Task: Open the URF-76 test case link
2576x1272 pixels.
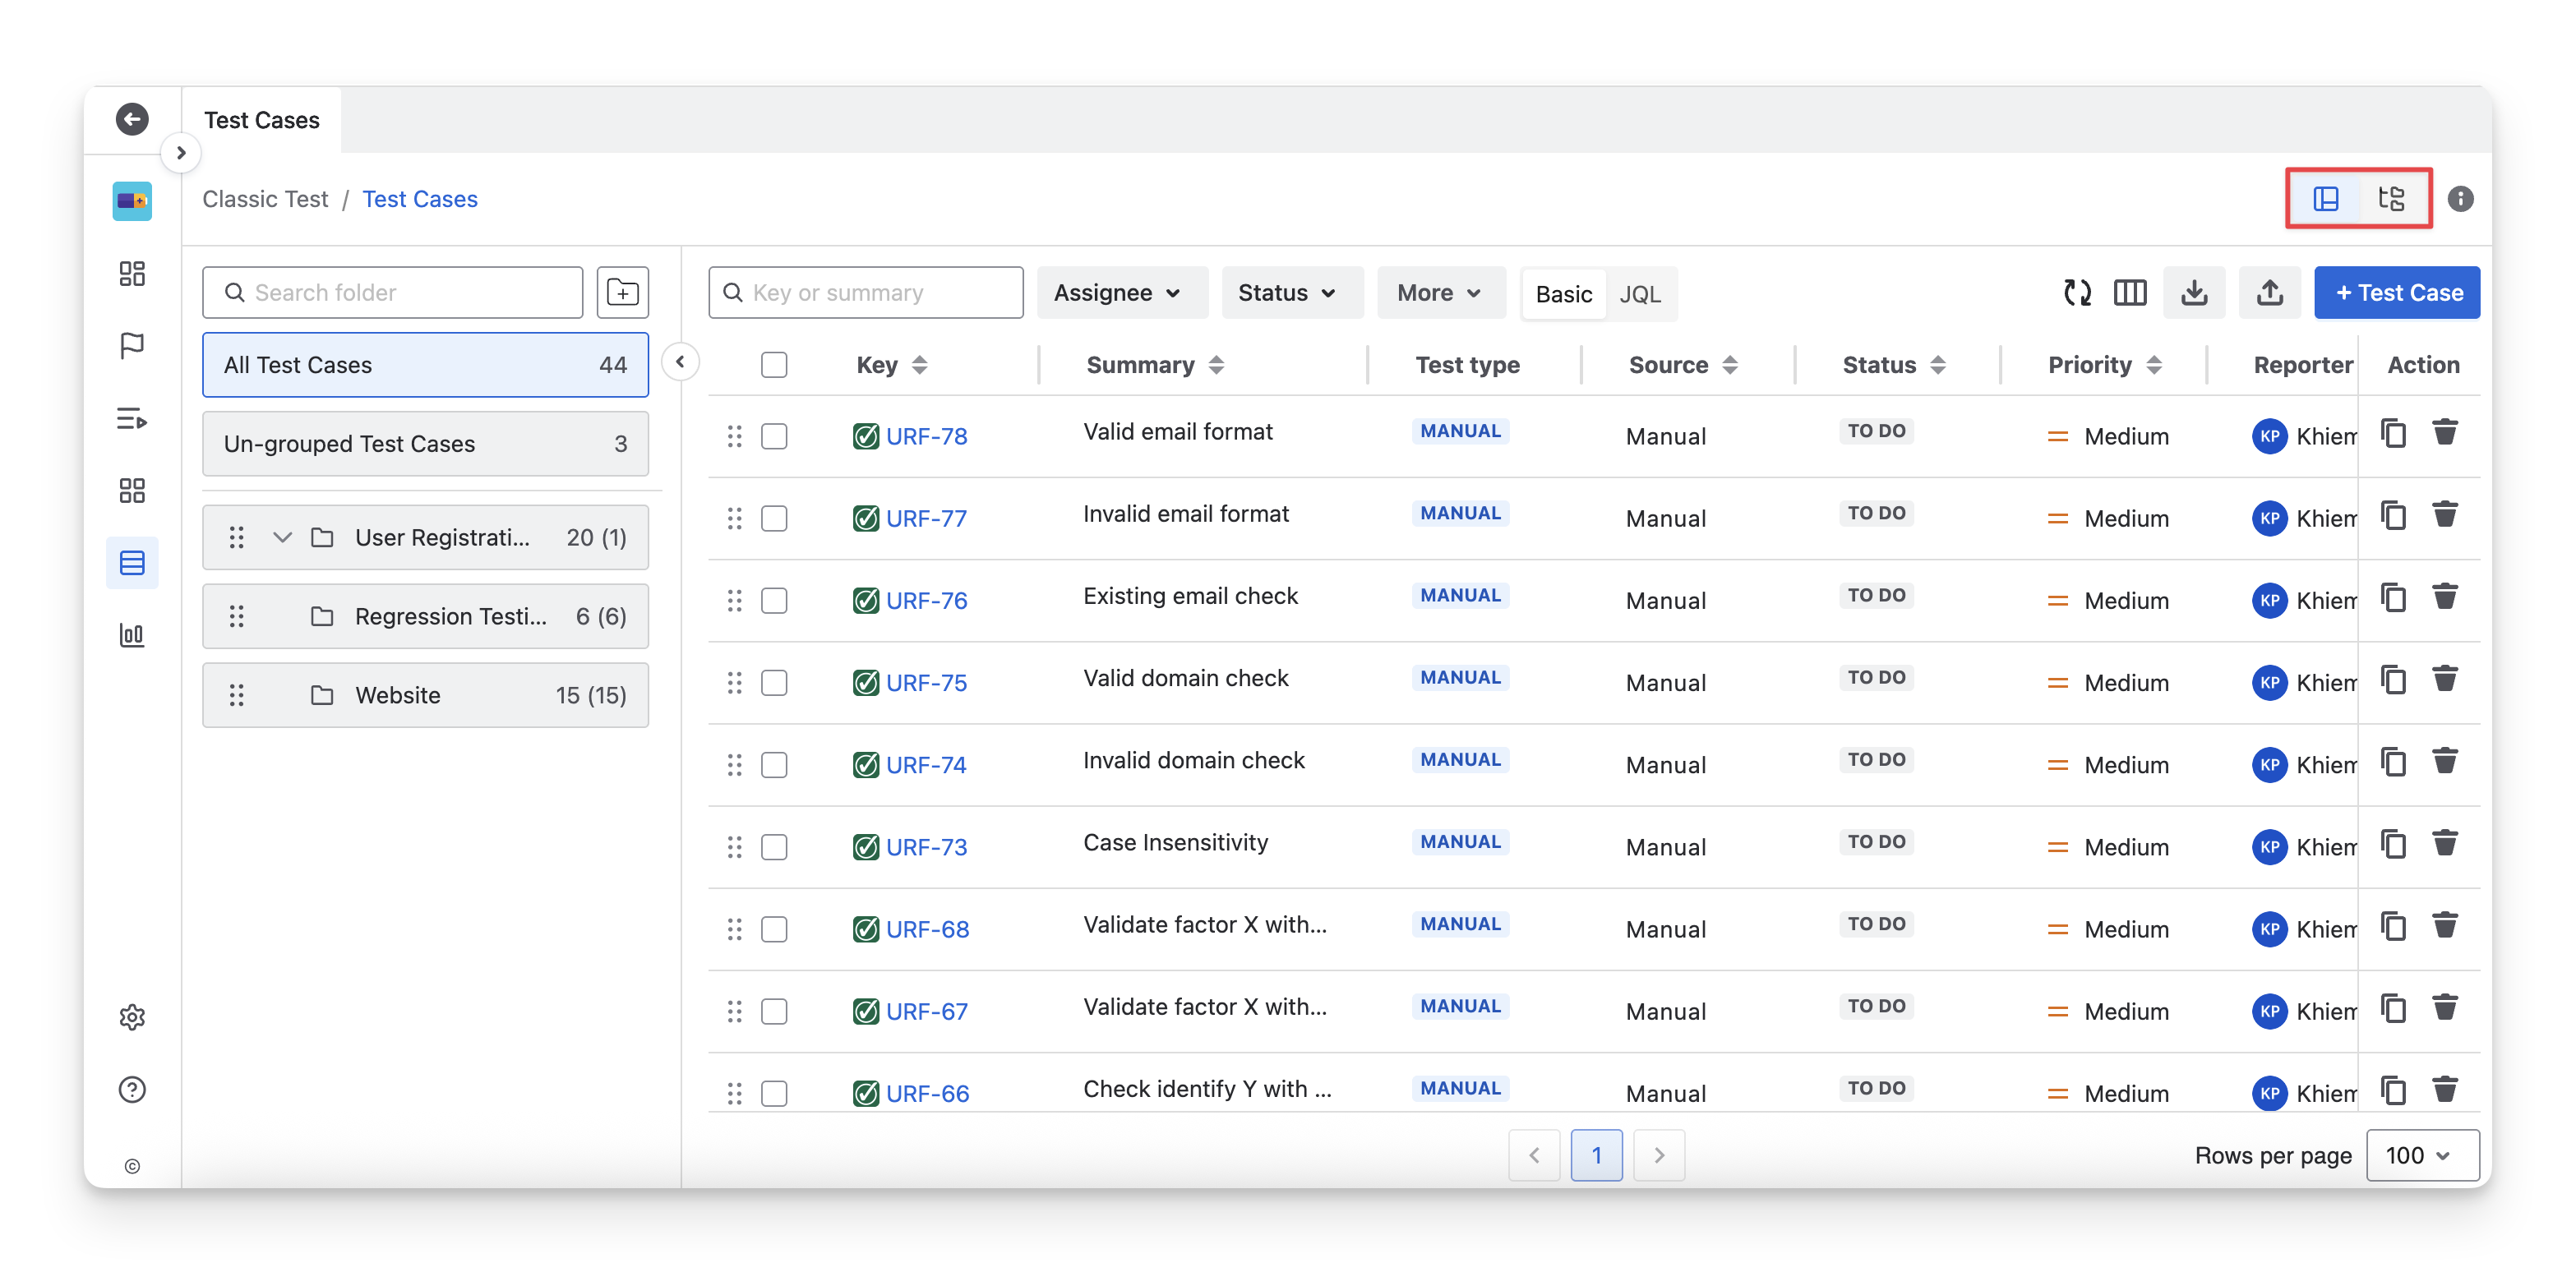Action: click(926, 601)
